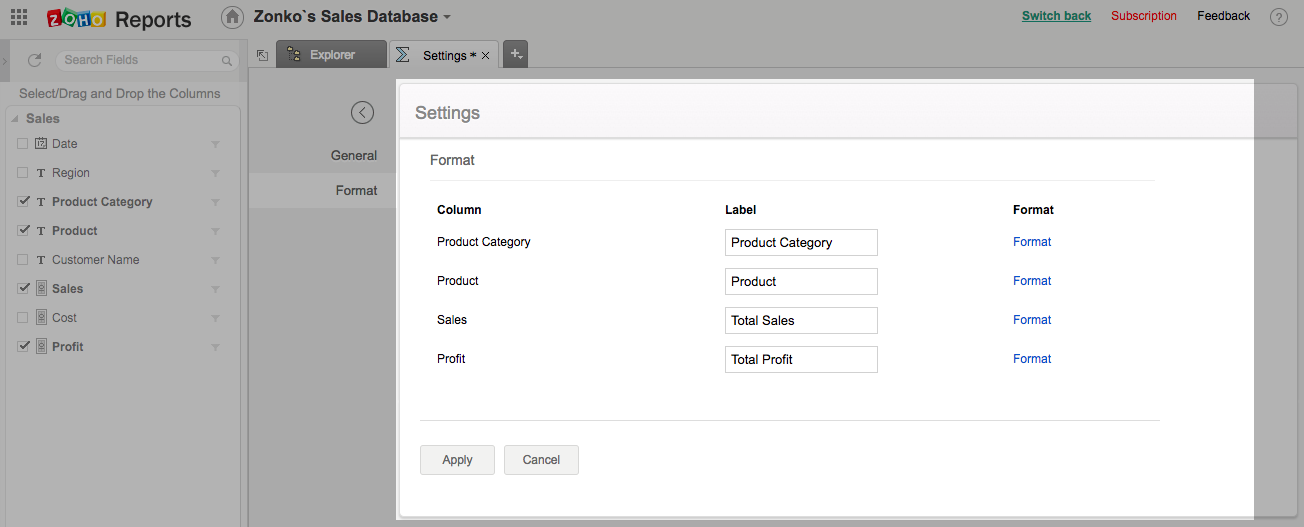Viewport: 1304px width, 527px height.
Task: Switch to the Explorer tab
Action: [x=332, y=55]
